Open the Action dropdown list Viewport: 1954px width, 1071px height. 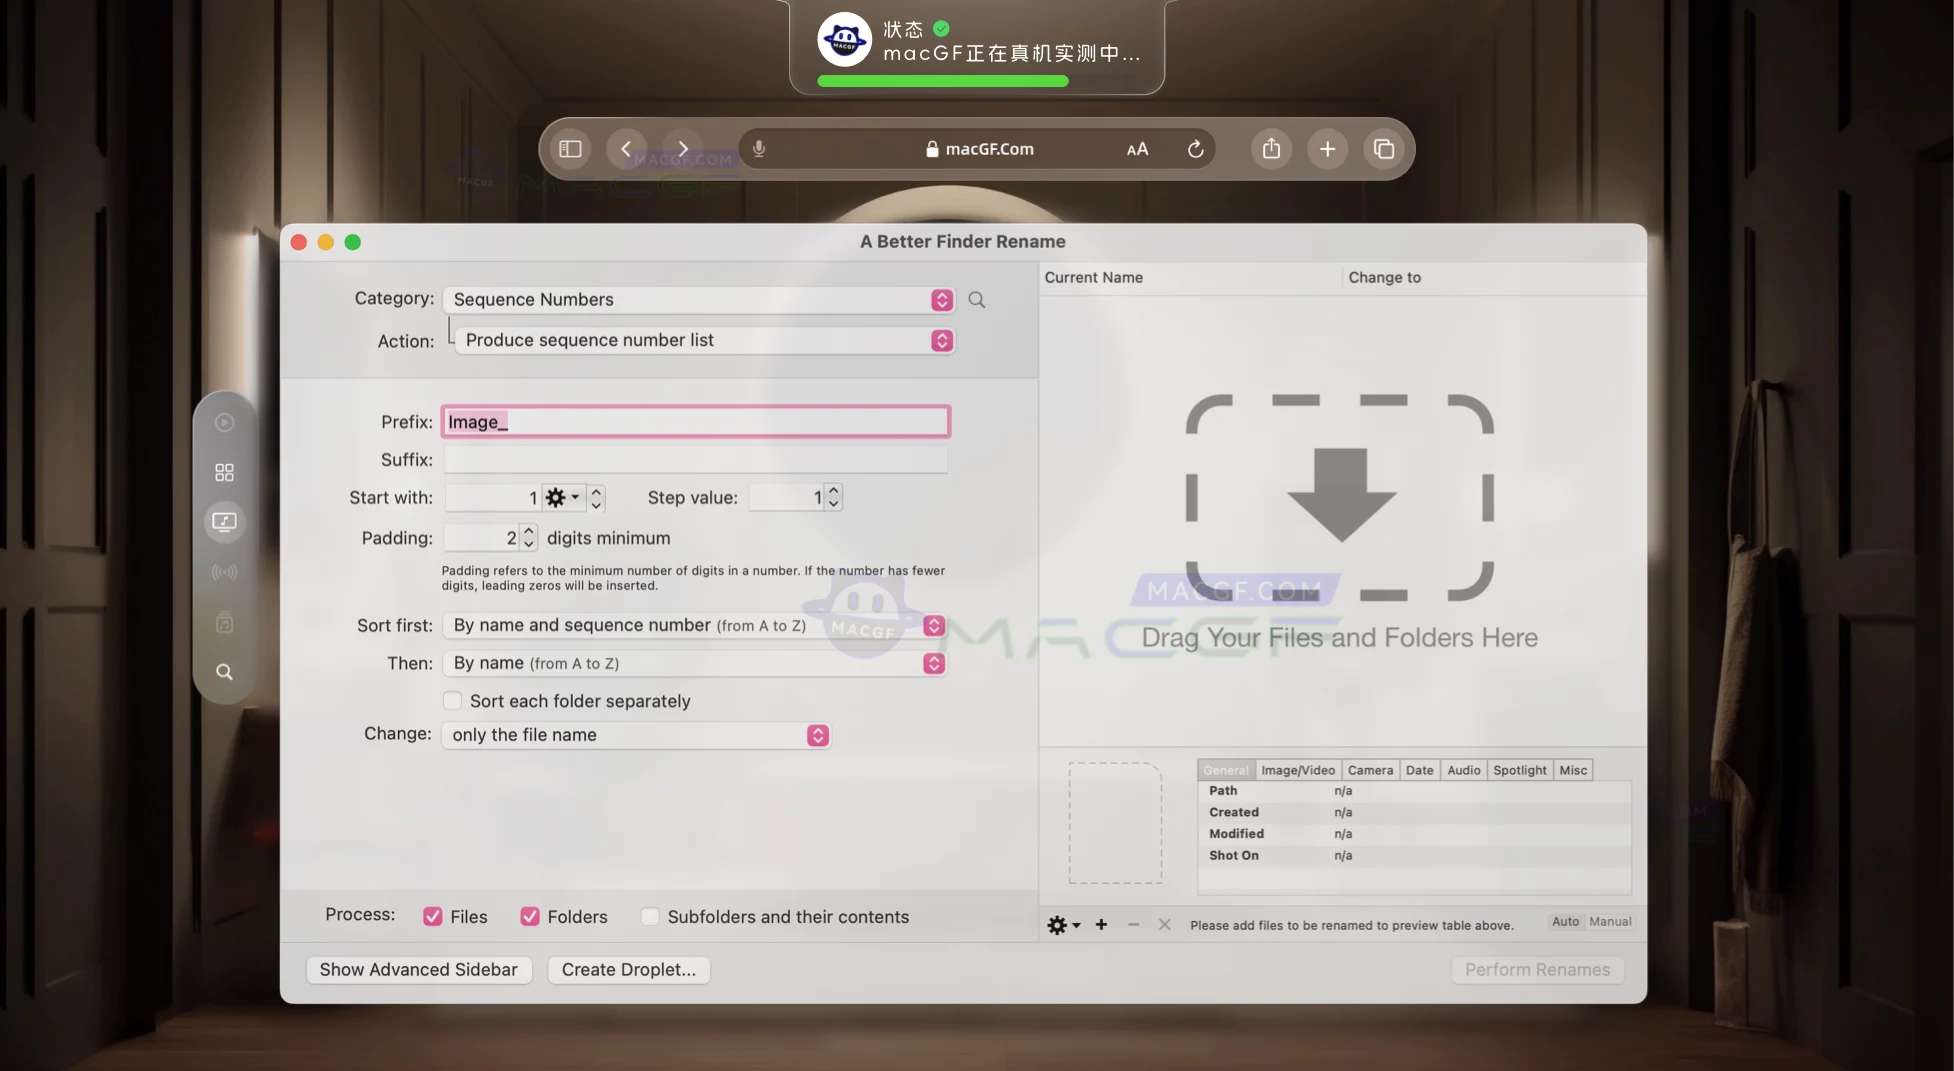[703, 341]
